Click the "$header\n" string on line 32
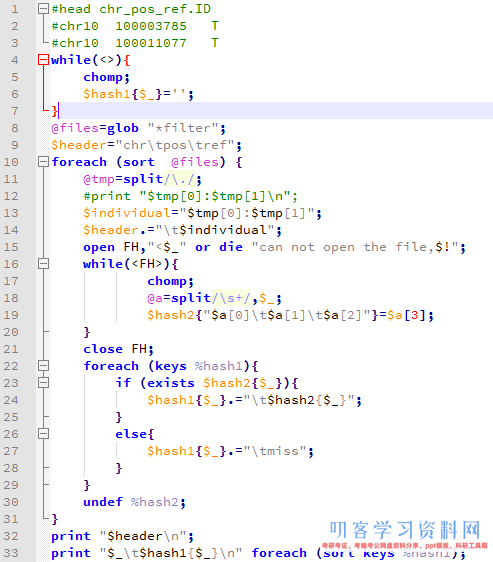 143,536
